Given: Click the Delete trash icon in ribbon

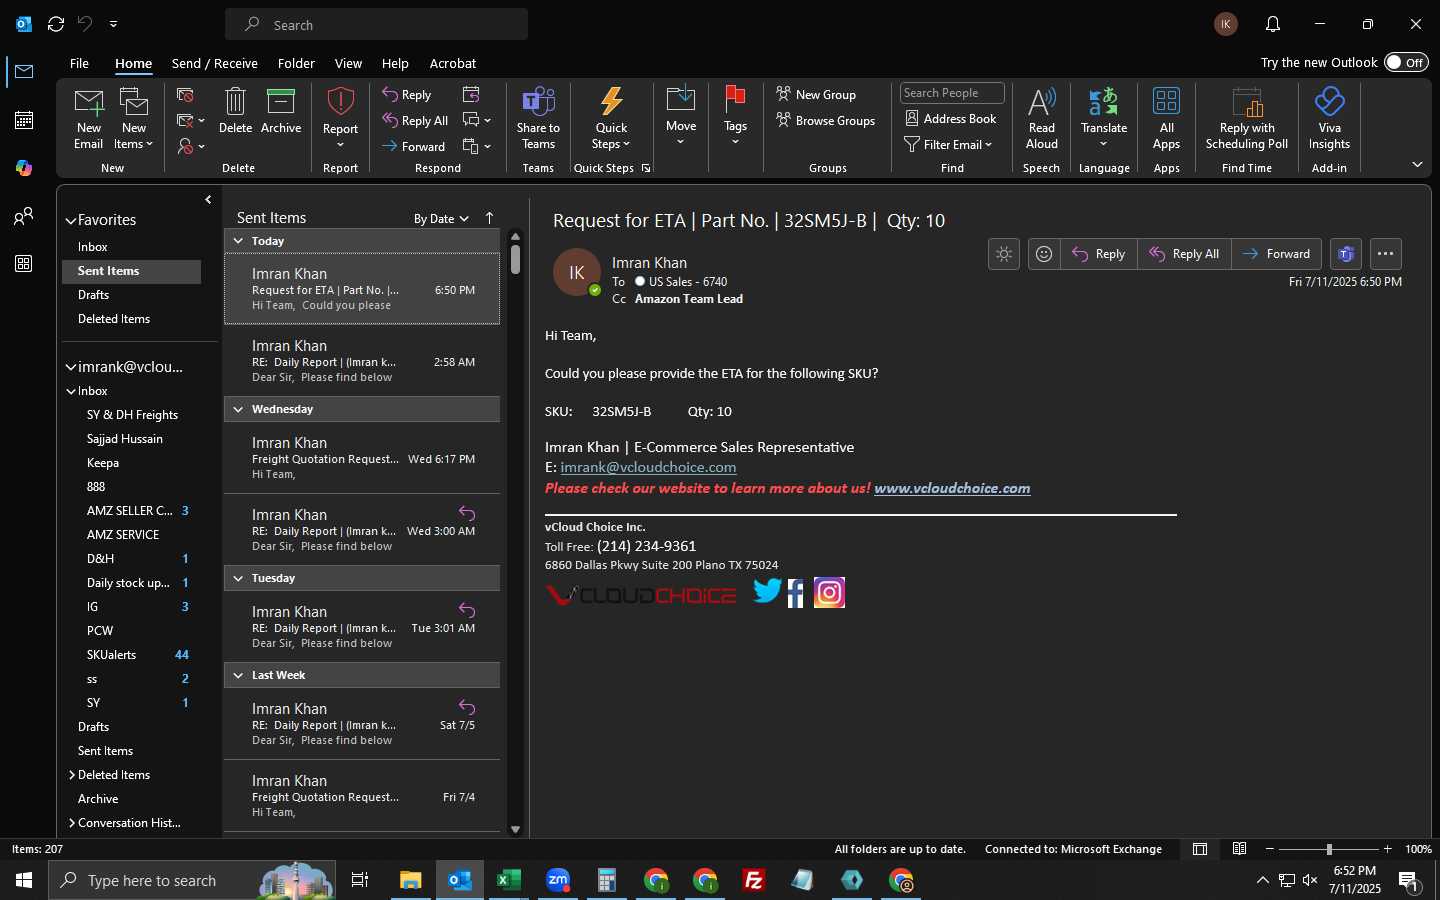Looking at the screenshot, I should (x=235, y=110).
